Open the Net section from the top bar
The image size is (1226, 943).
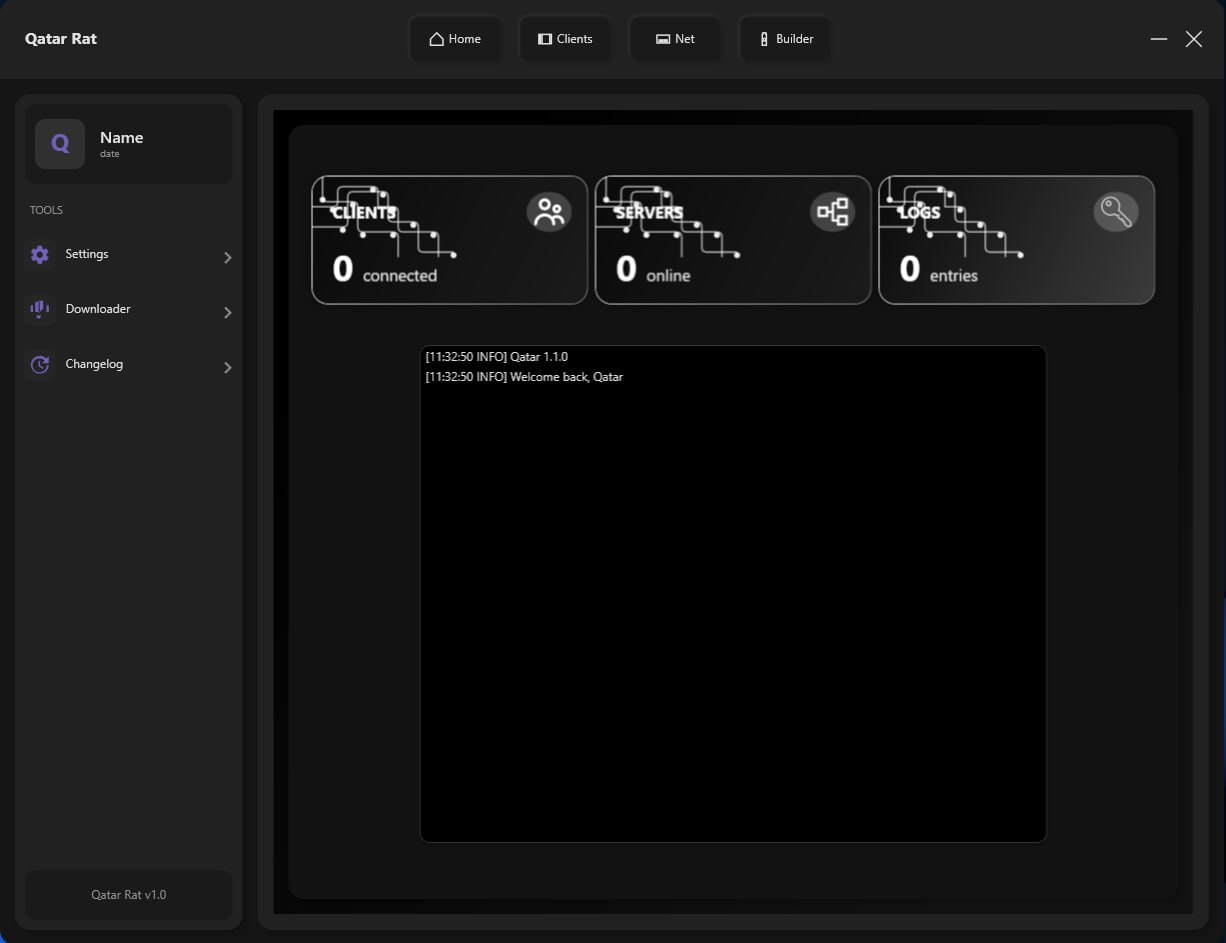[675, 38]
